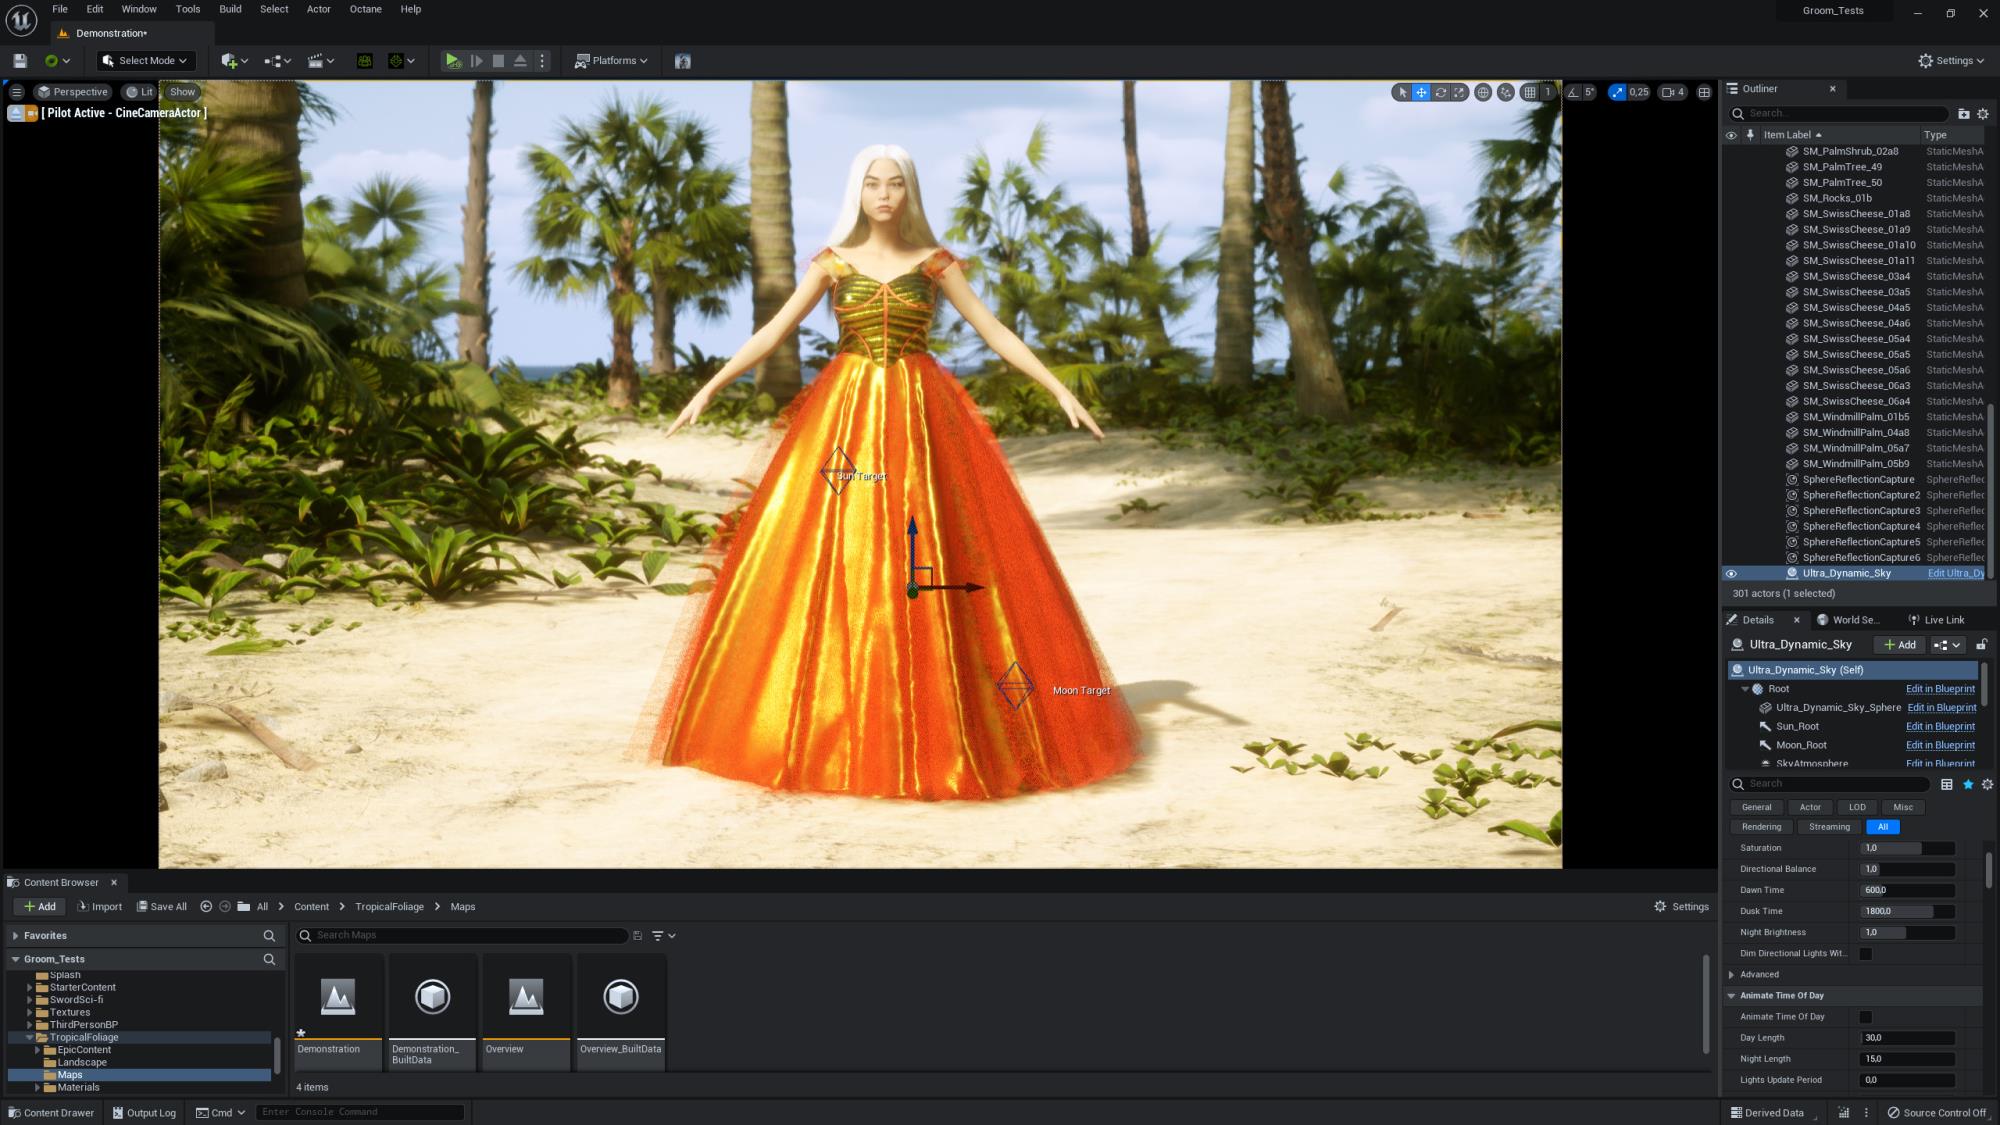Open the Lit view mode menu
This screenshot has height=1125, width=2000.
click(x=140, y=92)
